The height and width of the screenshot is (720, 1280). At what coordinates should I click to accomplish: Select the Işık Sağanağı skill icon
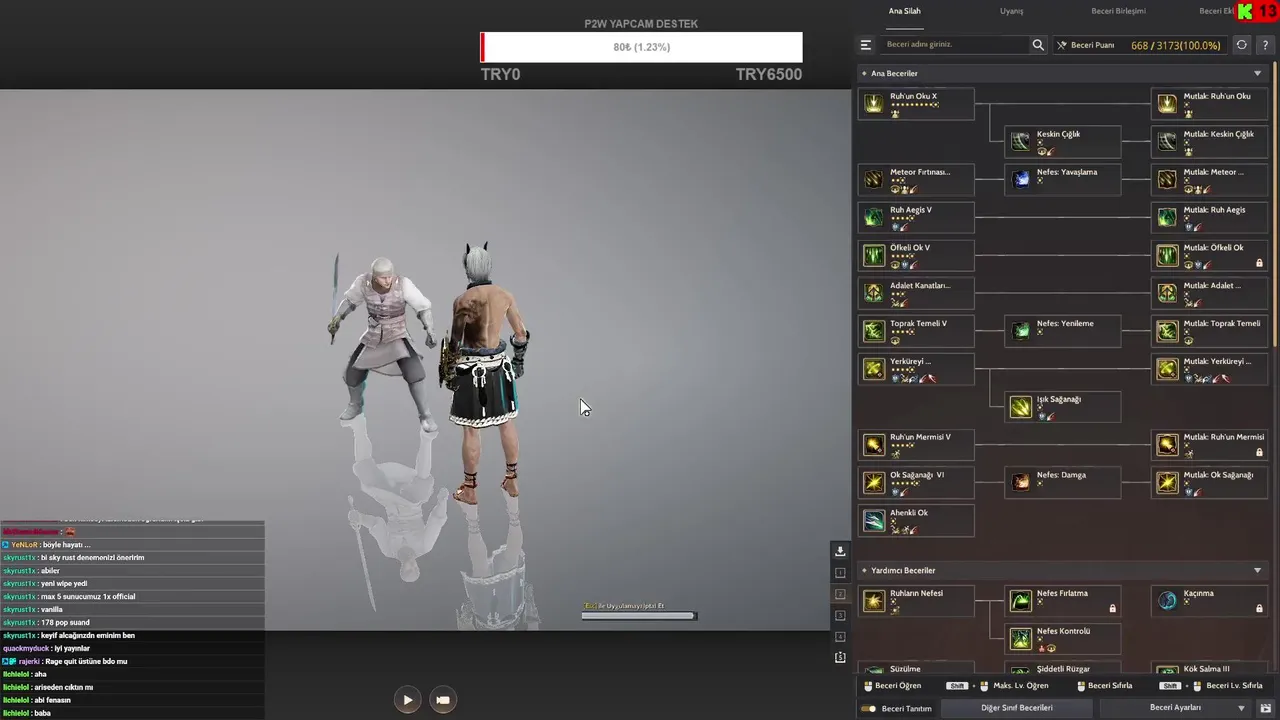pos(1020,407)
